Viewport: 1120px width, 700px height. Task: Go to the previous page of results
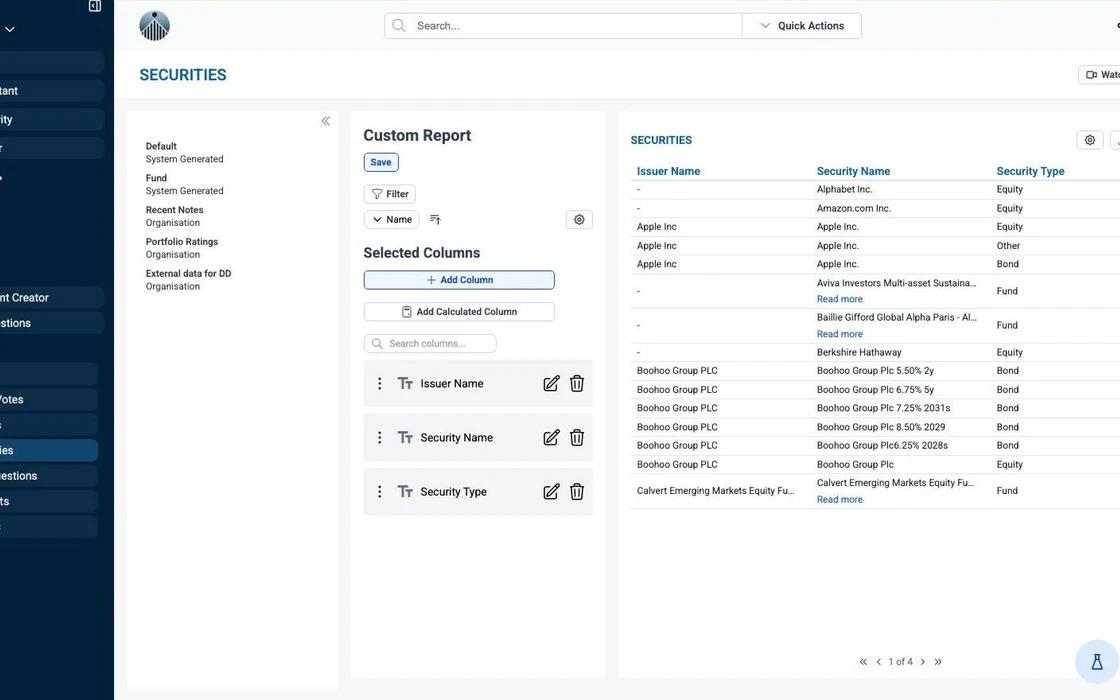(x=879, y=662)
